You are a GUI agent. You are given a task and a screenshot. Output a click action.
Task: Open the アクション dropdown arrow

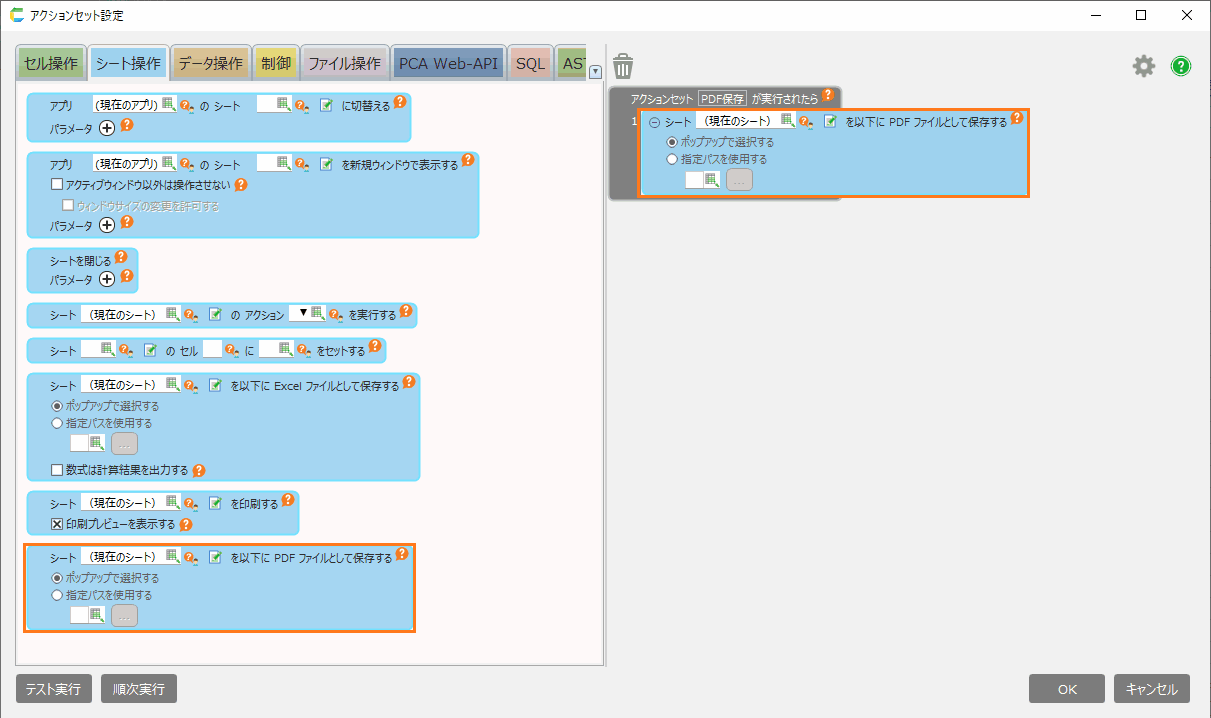(303, 314)
